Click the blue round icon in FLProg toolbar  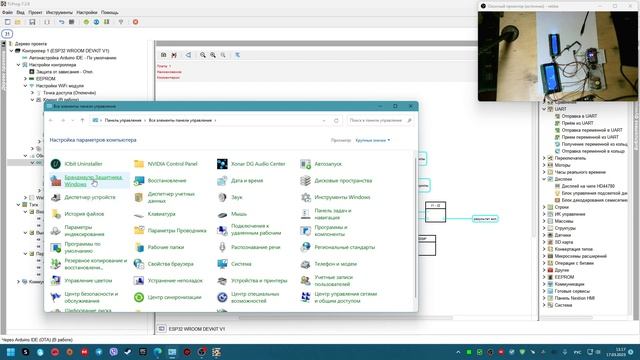(96, 22)
